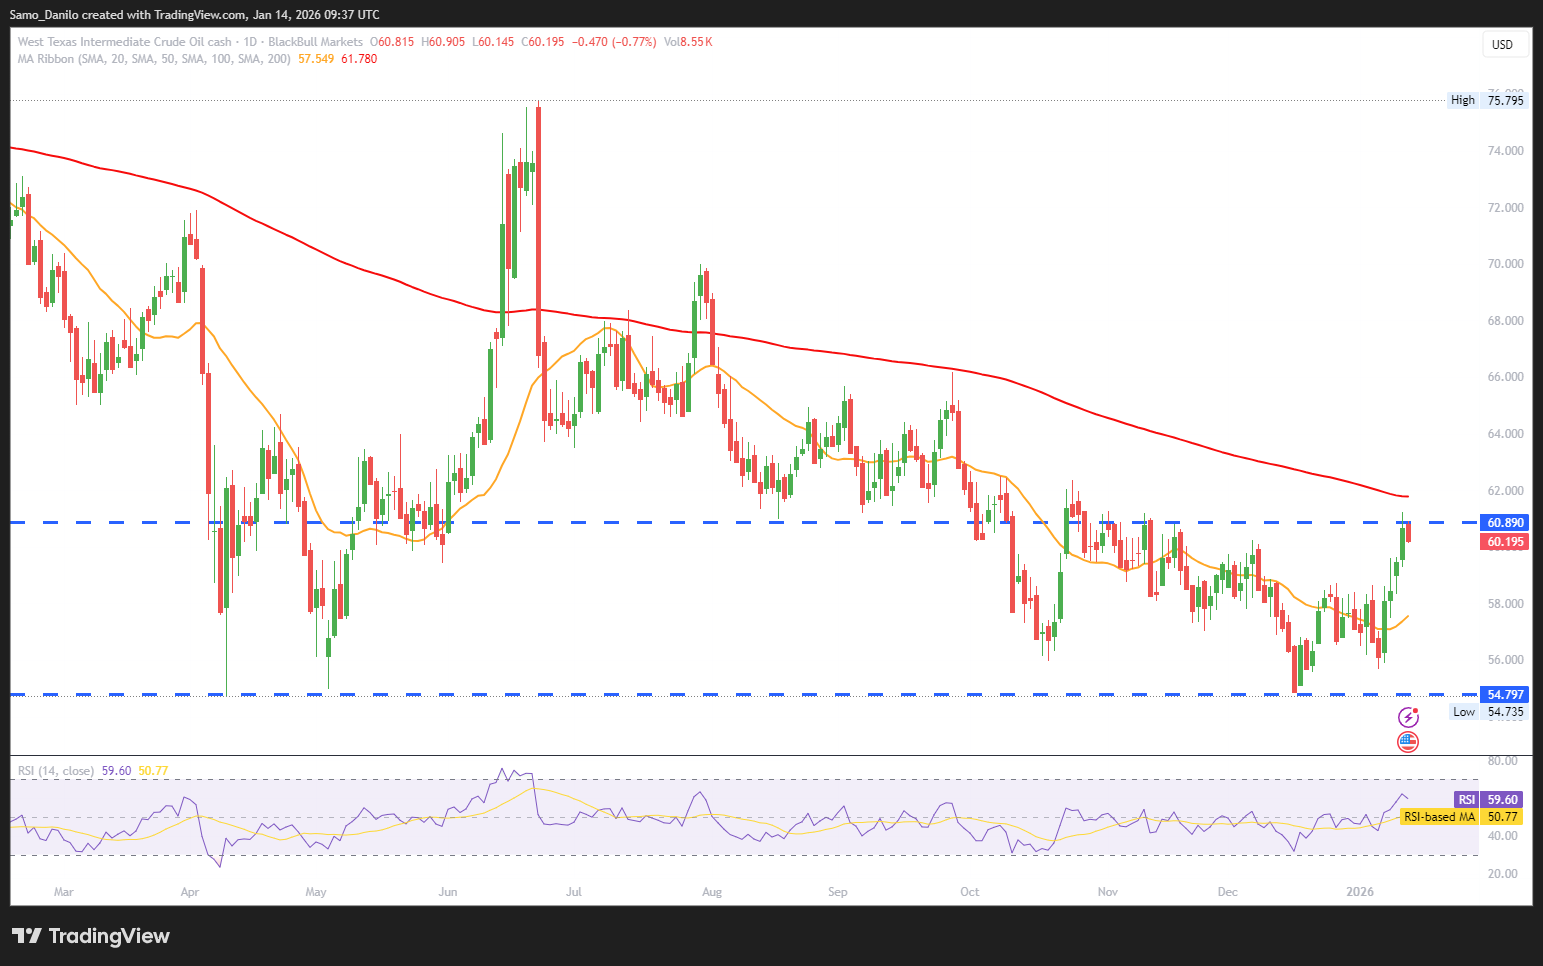
Task: Select the MA Ribbon indicator legend
Action: coord(154,59)
